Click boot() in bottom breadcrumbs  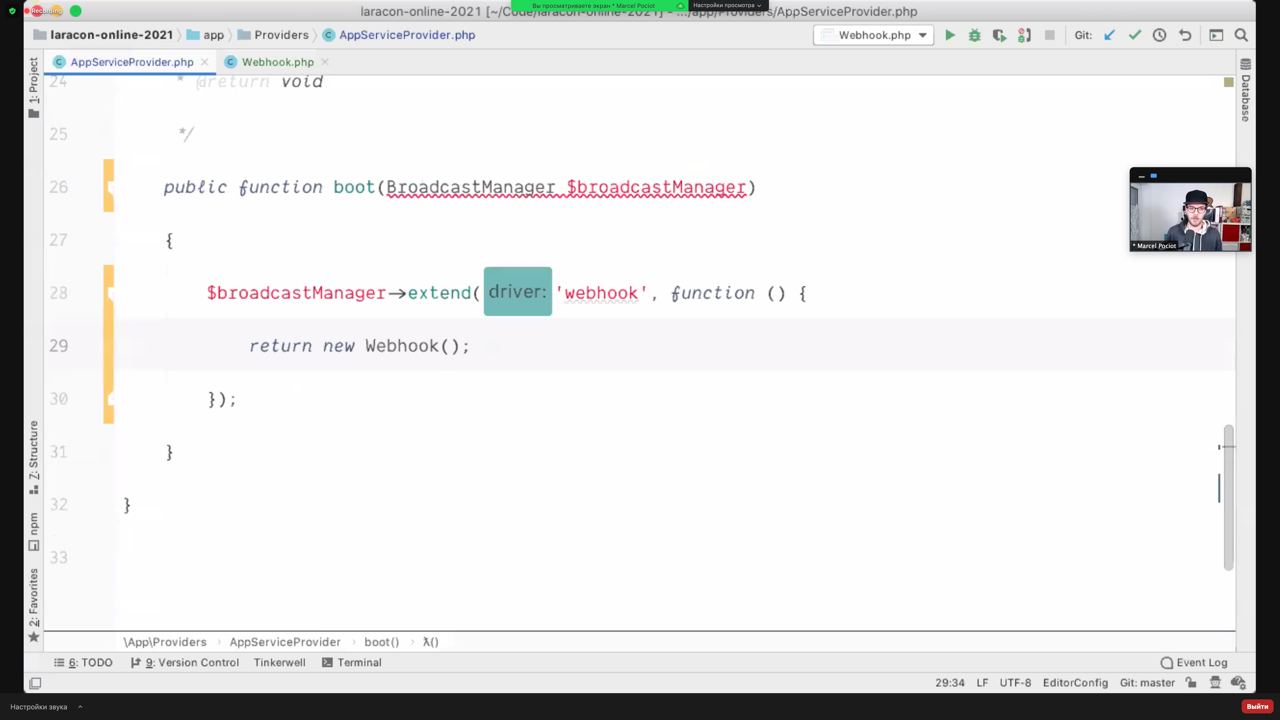[381, 642]
